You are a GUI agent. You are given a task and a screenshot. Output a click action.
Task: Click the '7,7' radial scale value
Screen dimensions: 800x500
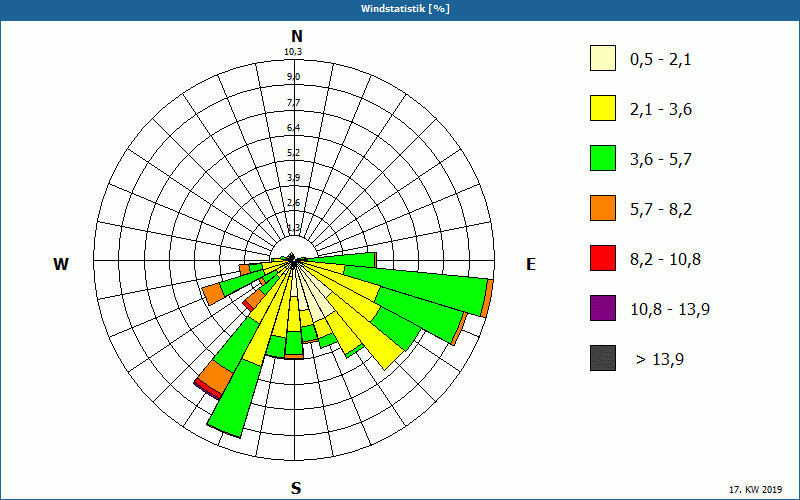click(x=293, y=103)
